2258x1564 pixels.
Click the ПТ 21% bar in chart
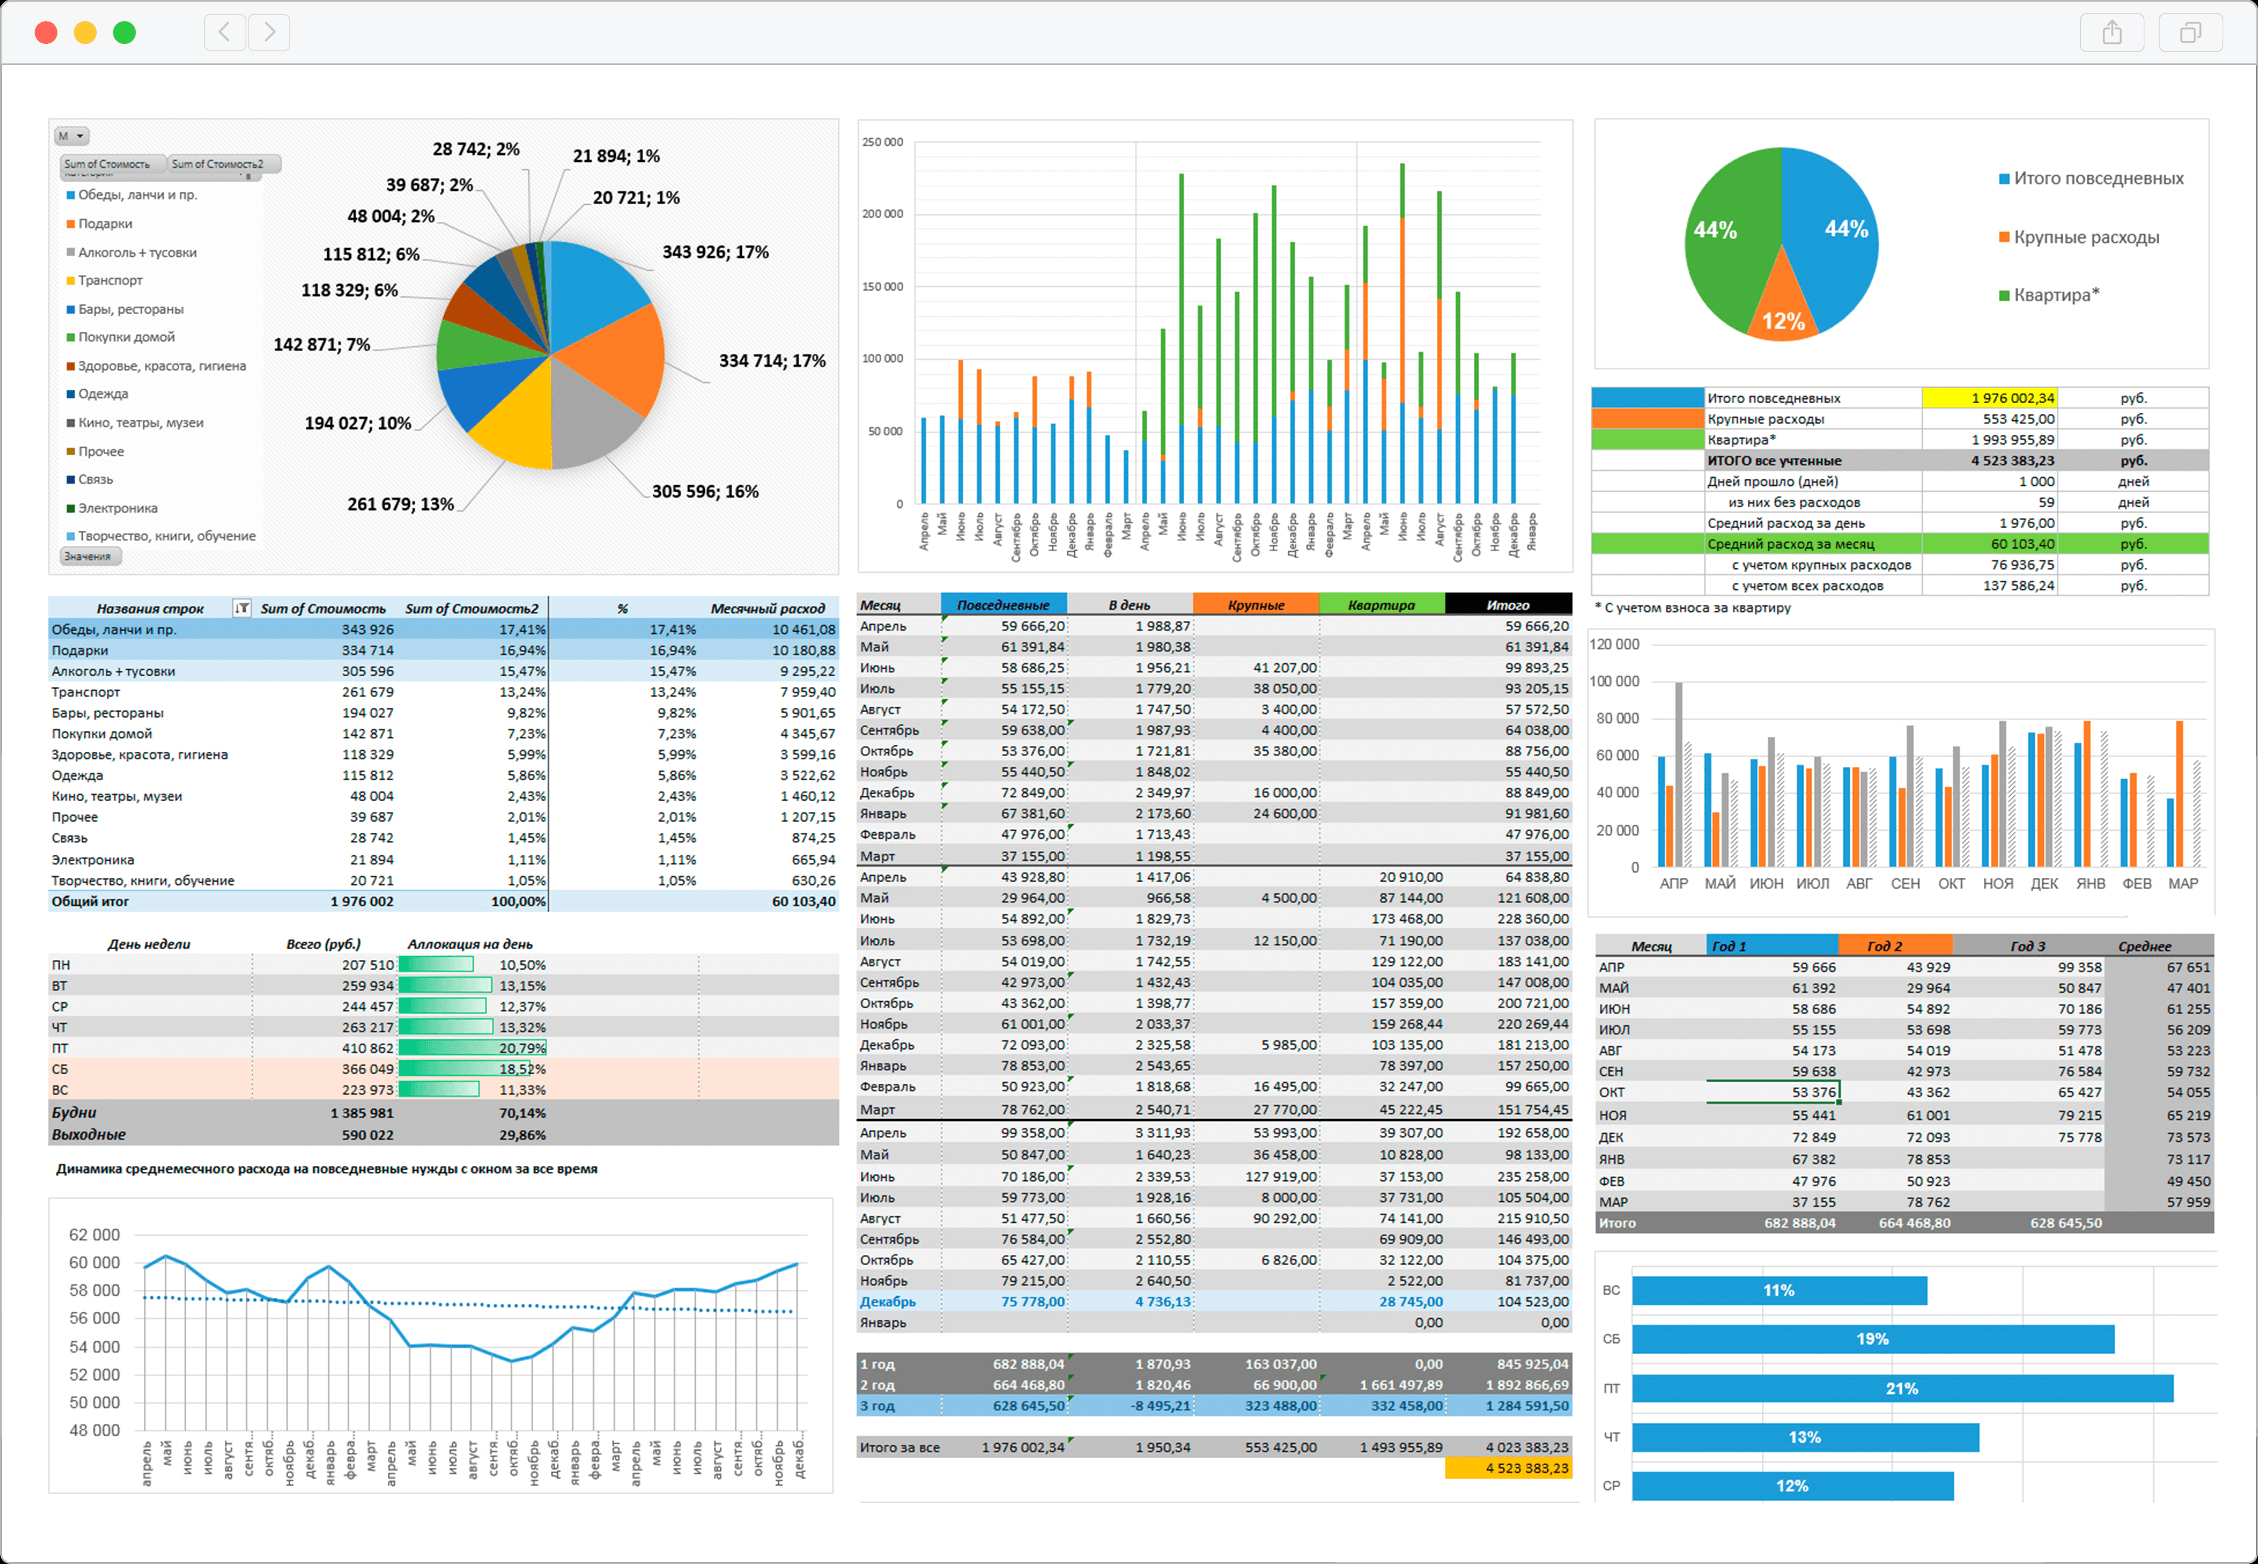(1901, 1388)
